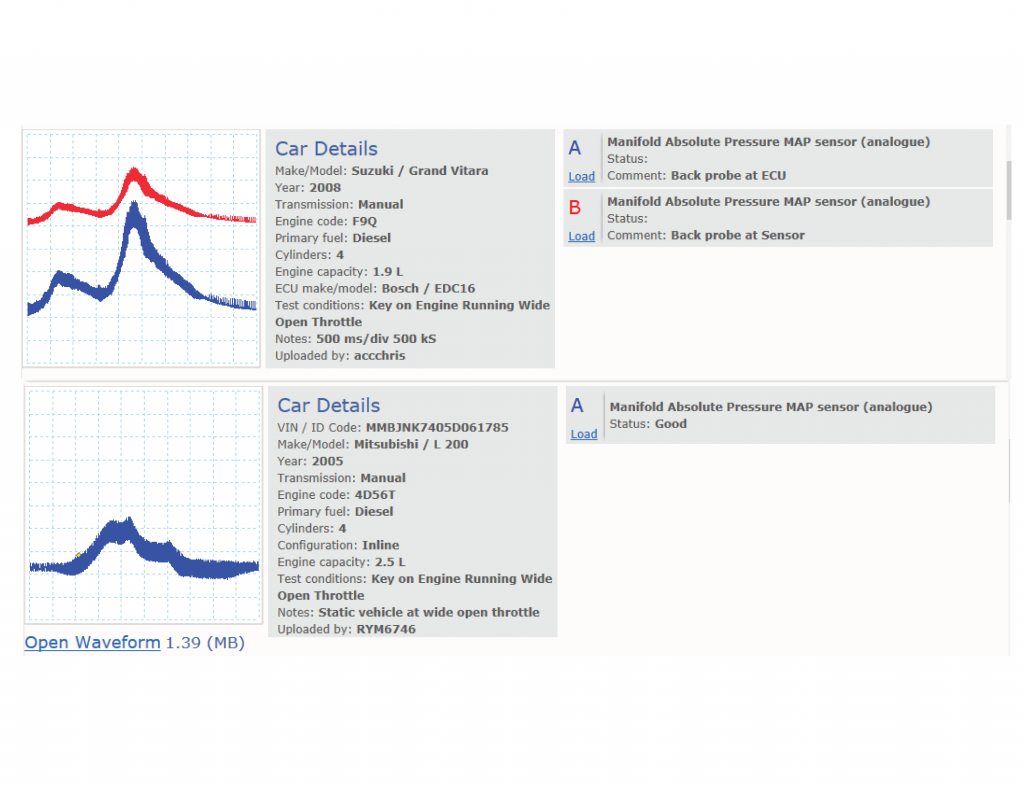Viewport: 1024px width, 786px height.
Task: Click the engine code 4D56T value
Action: 375,495
